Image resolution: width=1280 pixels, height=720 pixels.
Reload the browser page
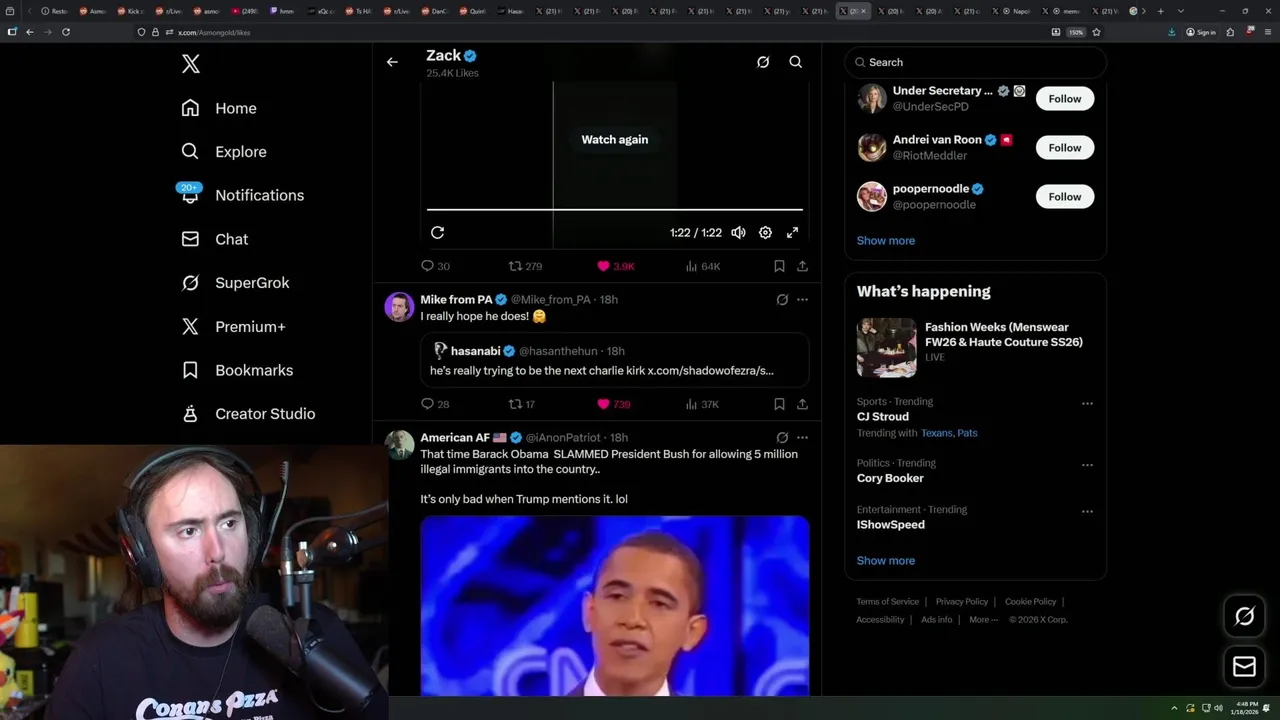click(x=66, y=32)
